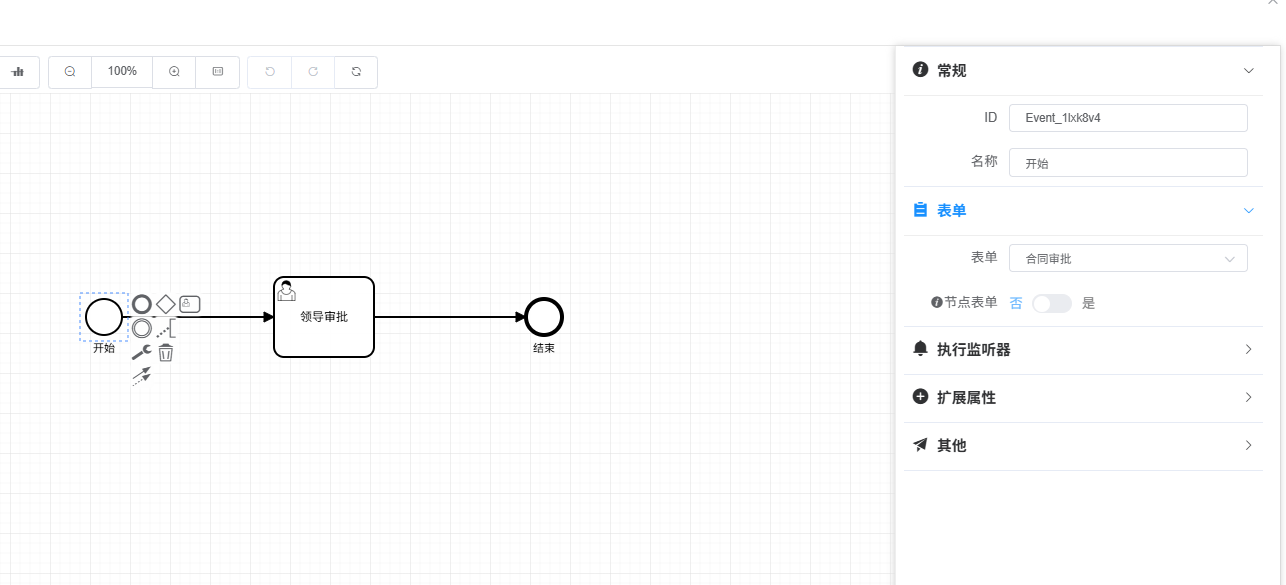1286x585 pixels.
Task: Redo the last diagram change
Action: tap(313, 72)
